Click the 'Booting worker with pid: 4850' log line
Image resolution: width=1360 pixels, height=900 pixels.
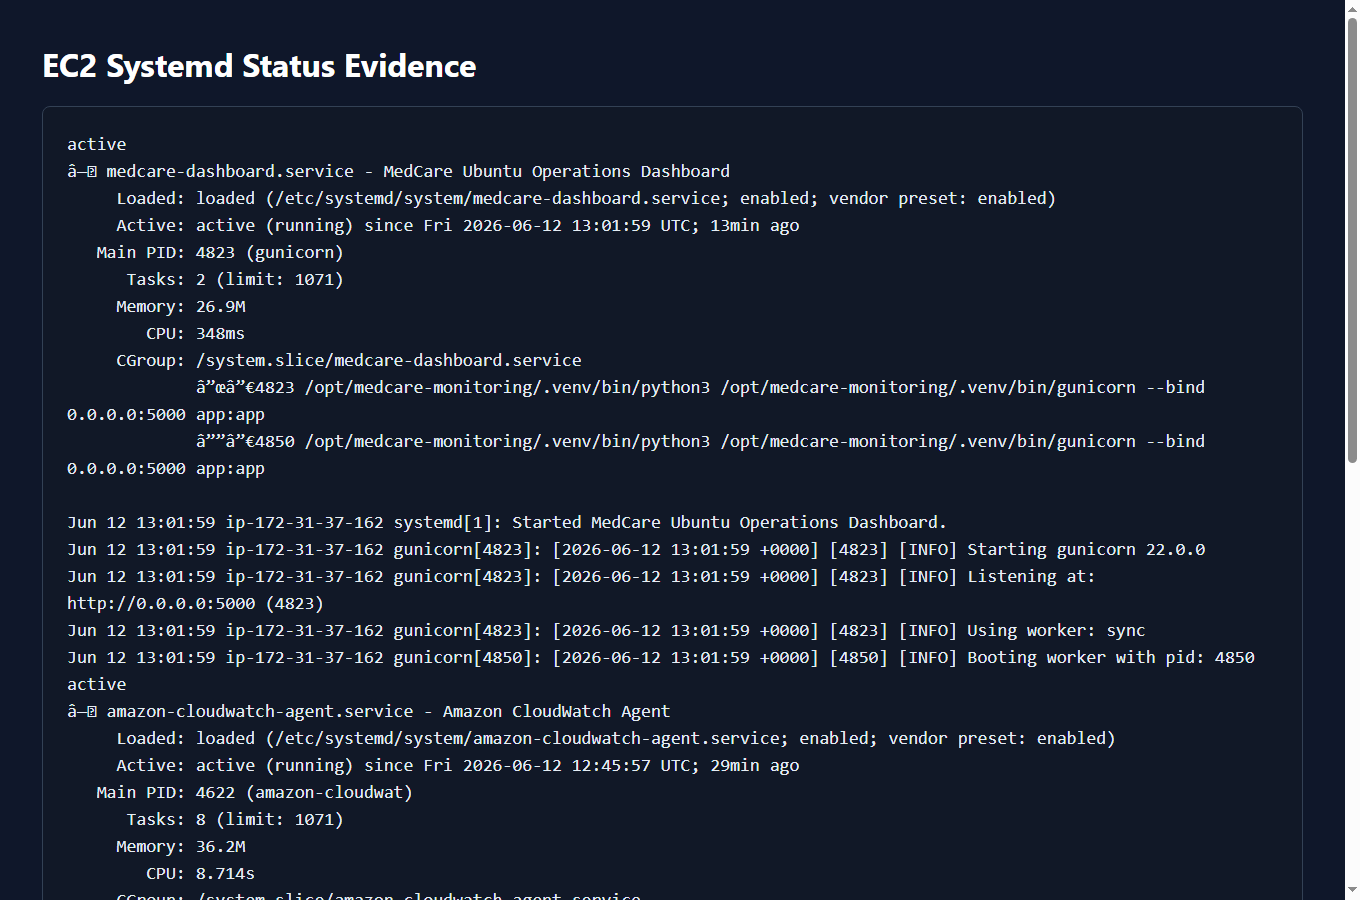(x=661, y=657)
